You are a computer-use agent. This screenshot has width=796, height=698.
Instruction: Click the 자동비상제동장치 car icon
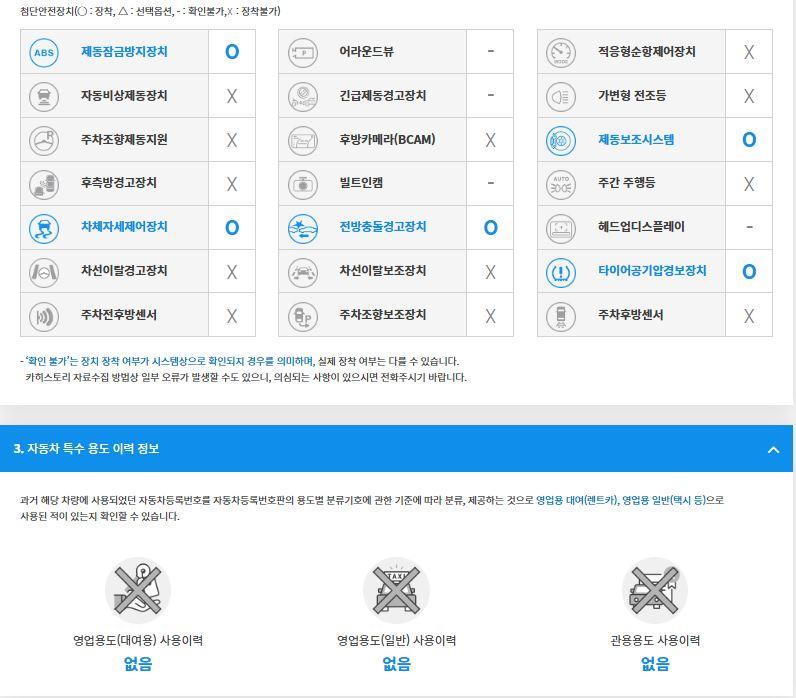point(44,96)
